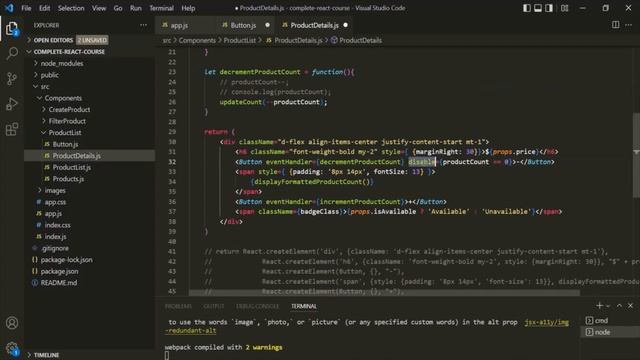
Task: Click the unsaved dot on Button.js tab
Action: coord(267,25)
